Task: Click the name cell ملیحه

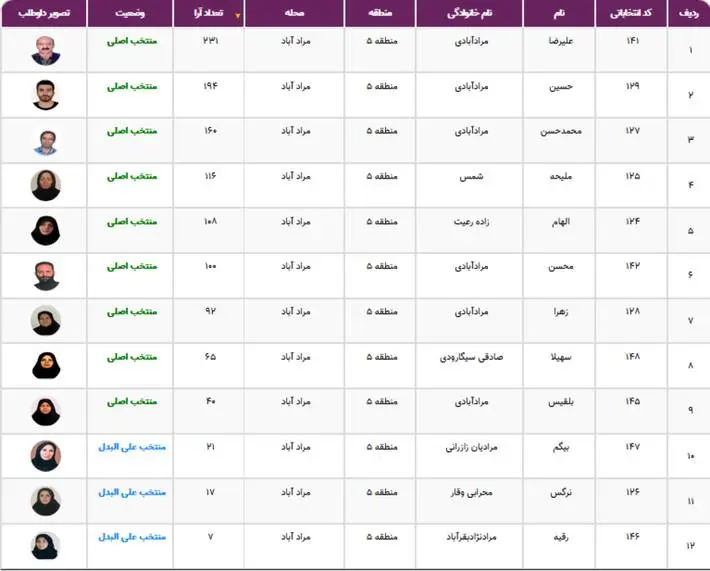Action: click(561, 176)
